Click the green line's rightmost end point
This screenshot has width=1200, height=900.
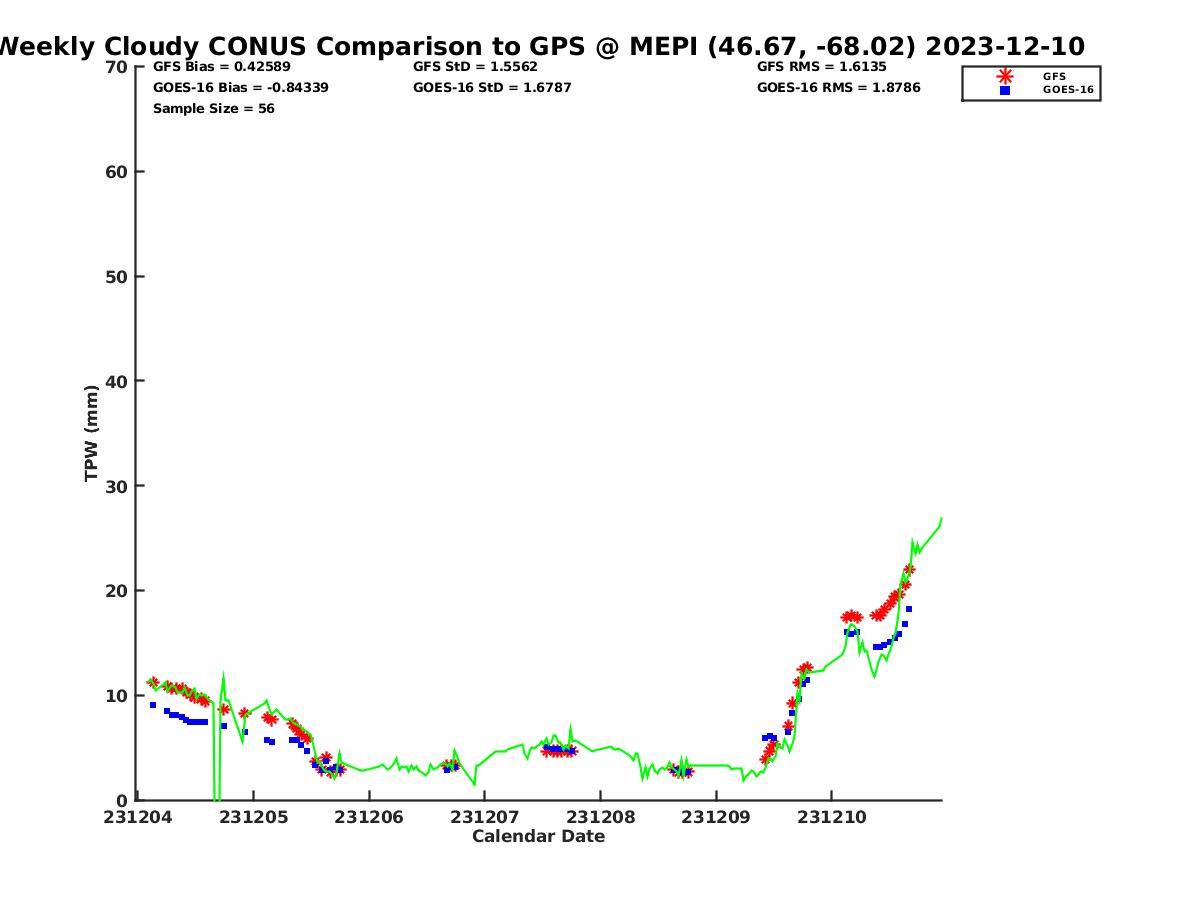click(941, 518)
